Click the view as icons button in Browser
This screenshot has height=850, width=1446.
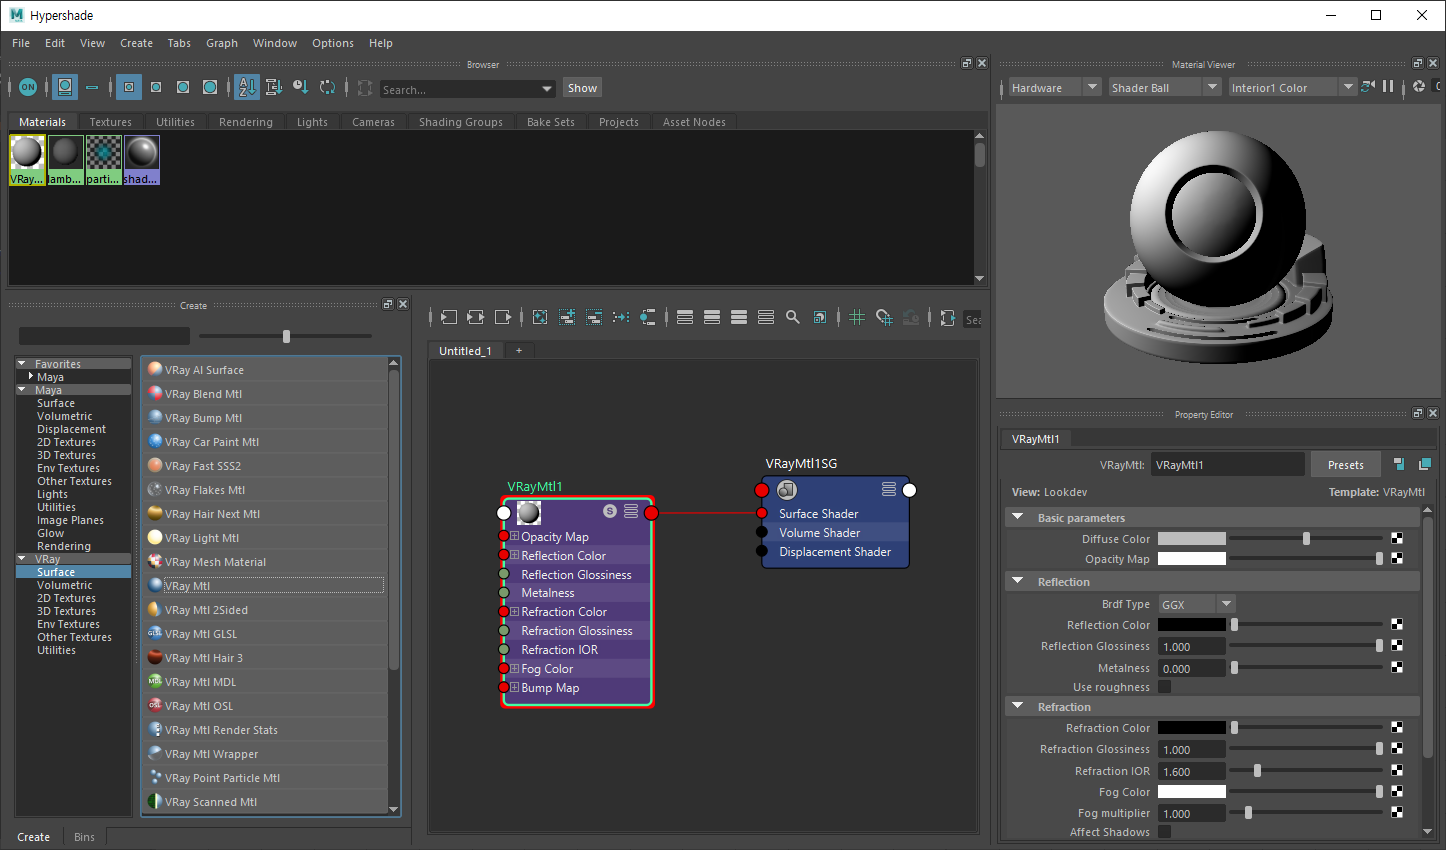point(65,87)
